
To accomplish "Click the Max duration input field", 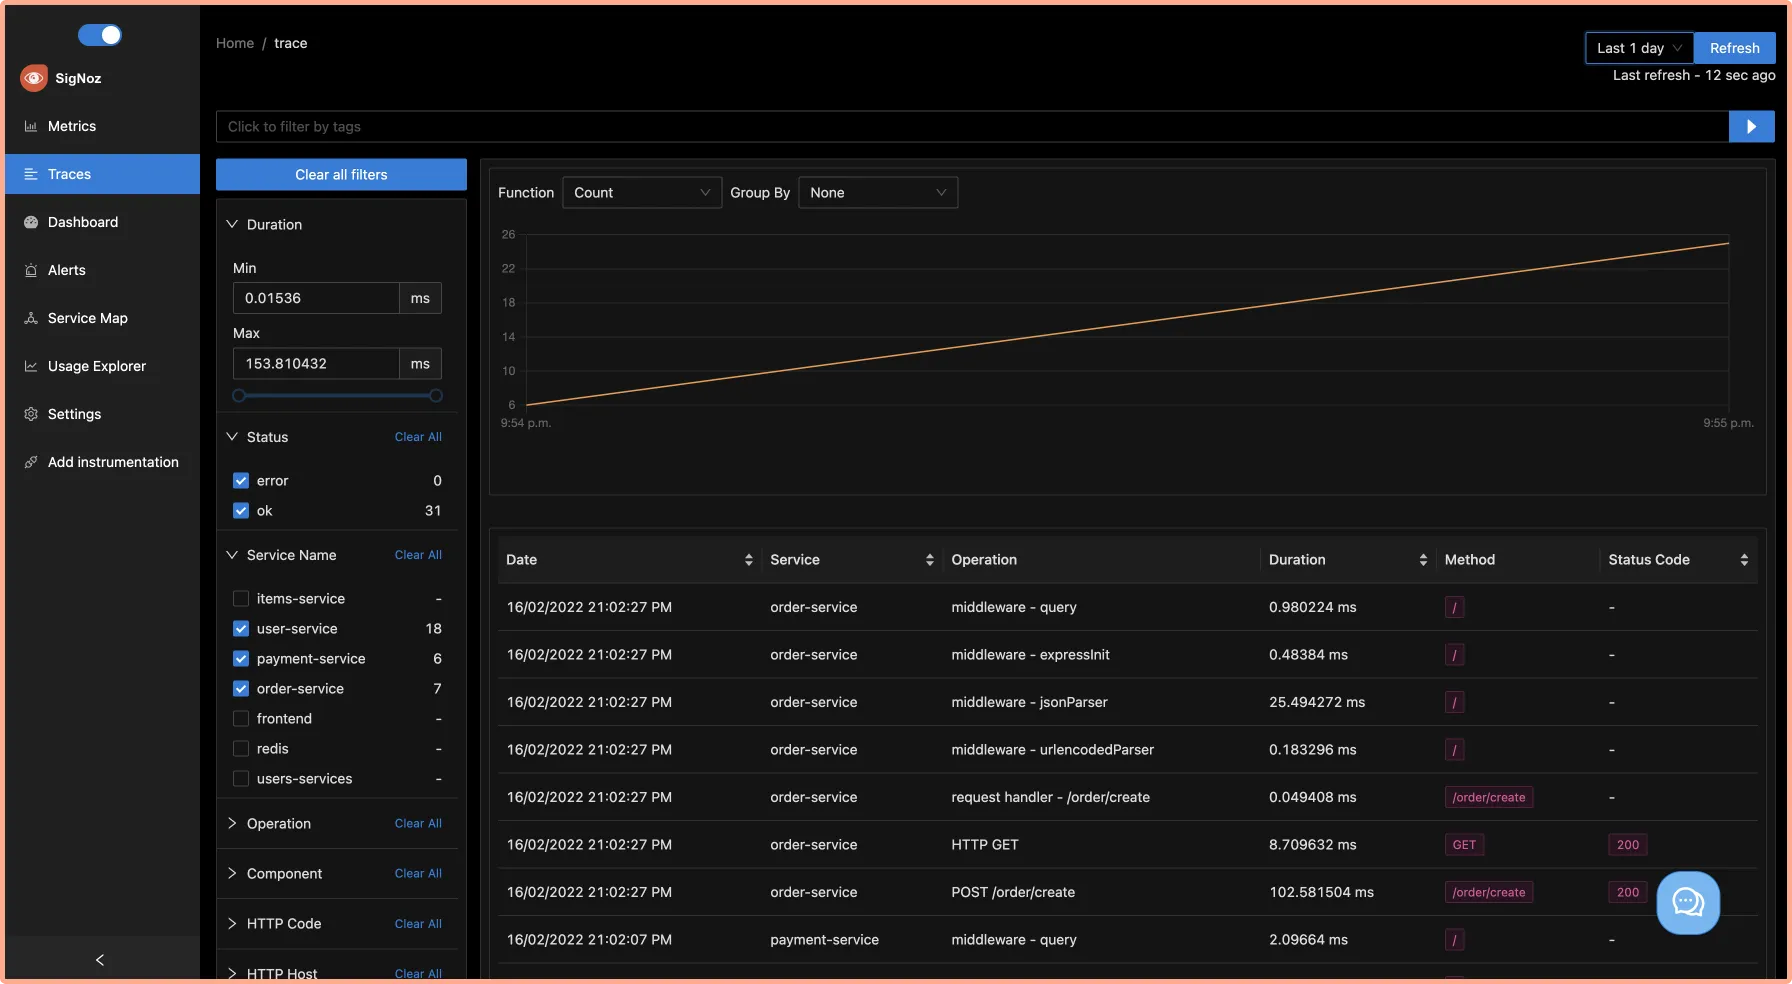I will coord(316,364).
